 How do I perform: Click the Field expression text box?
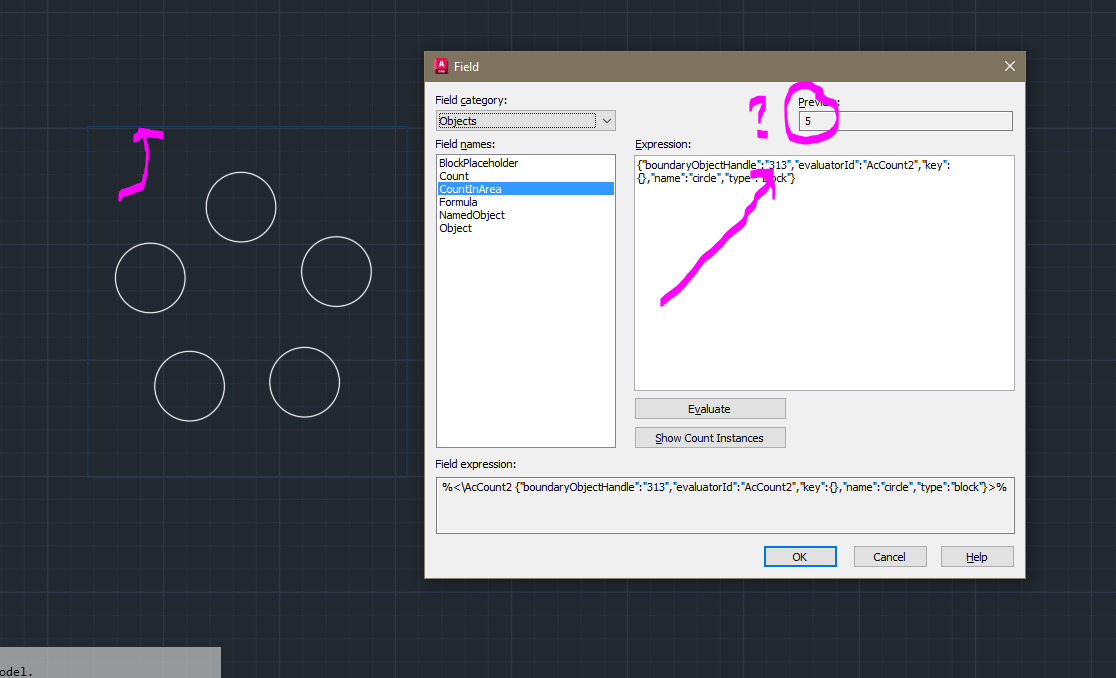coord(725,505)
